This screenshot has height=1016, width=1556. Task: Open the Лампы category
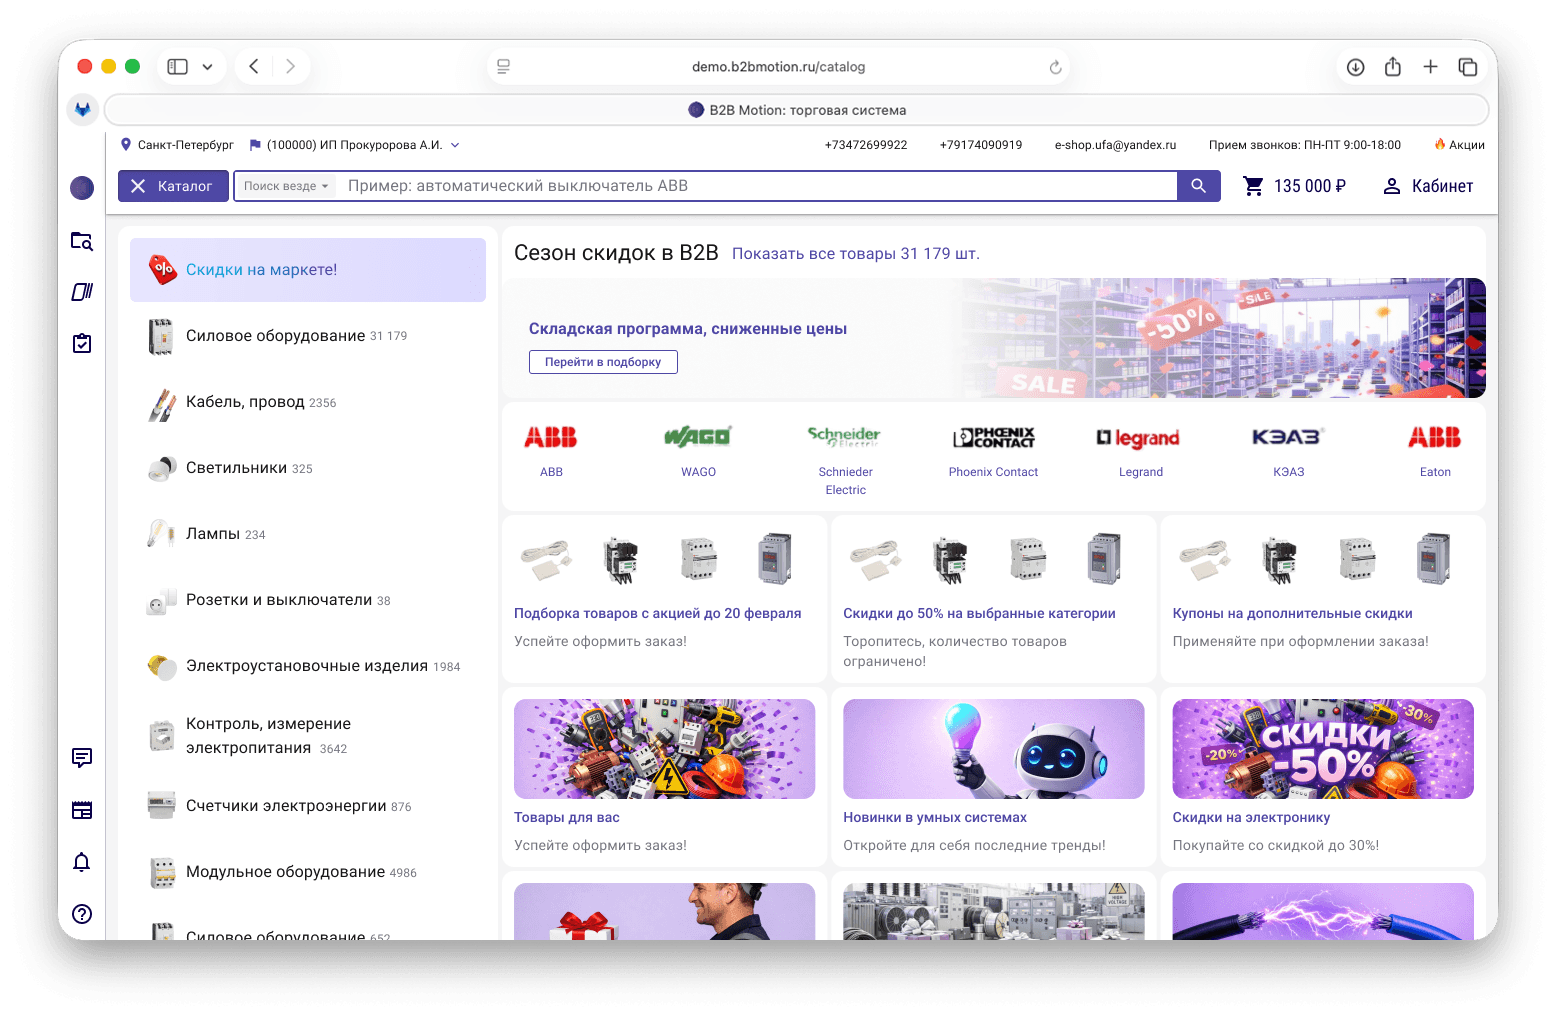coord(308,534)
